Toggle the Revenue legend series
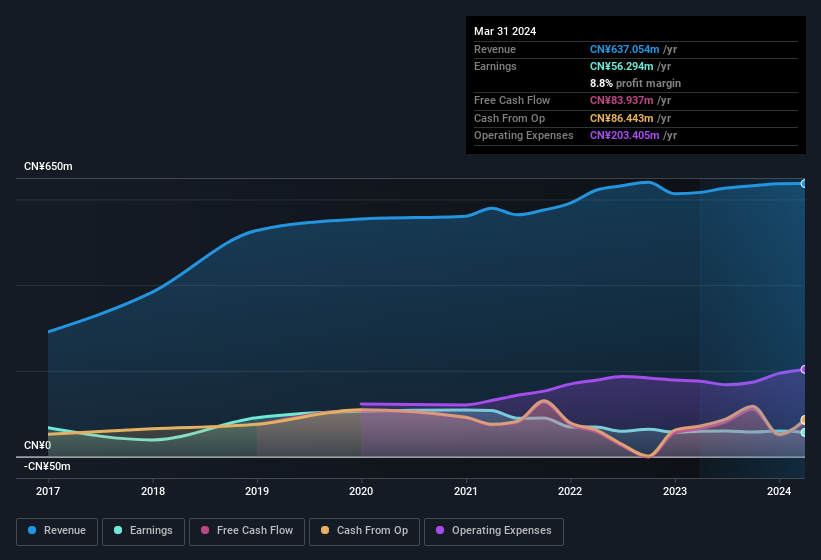 click(57, 531)
